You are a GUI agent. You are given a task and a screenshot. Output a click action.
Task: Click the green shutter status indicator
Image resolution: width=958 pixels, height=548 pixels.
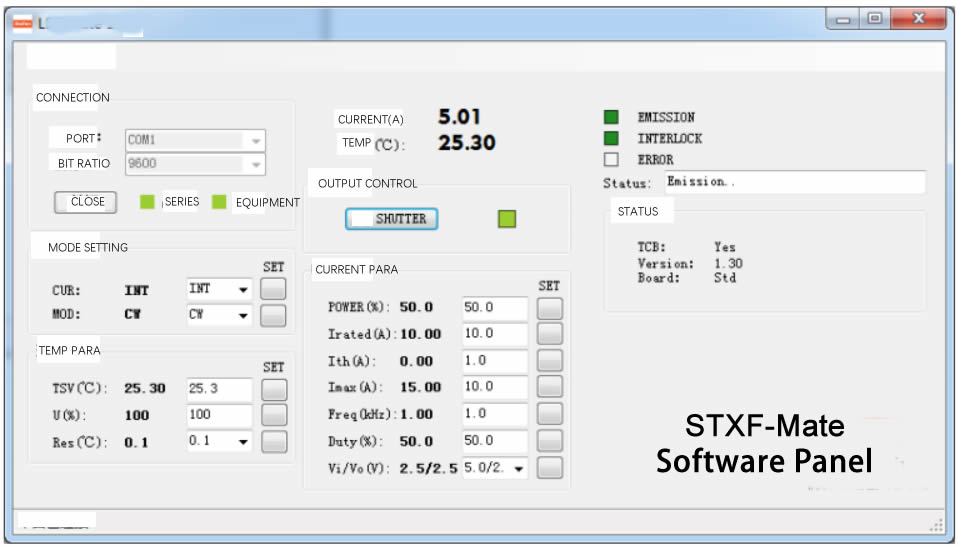point(507,219)
